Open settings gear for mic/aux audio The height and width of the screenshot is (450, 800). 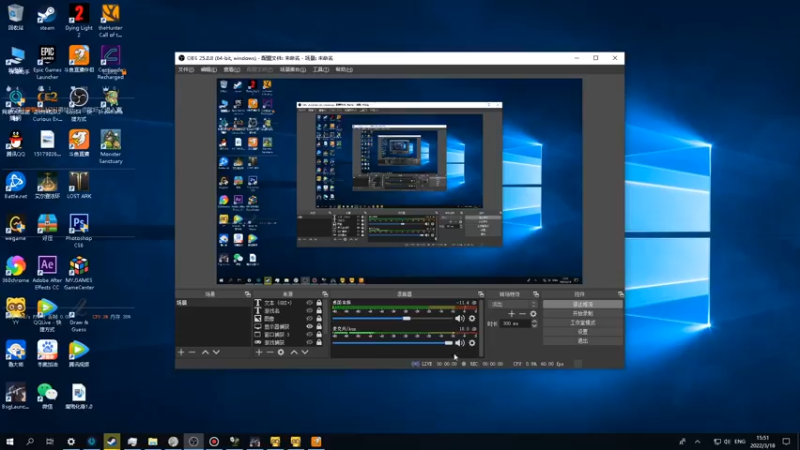click(472, 344)
